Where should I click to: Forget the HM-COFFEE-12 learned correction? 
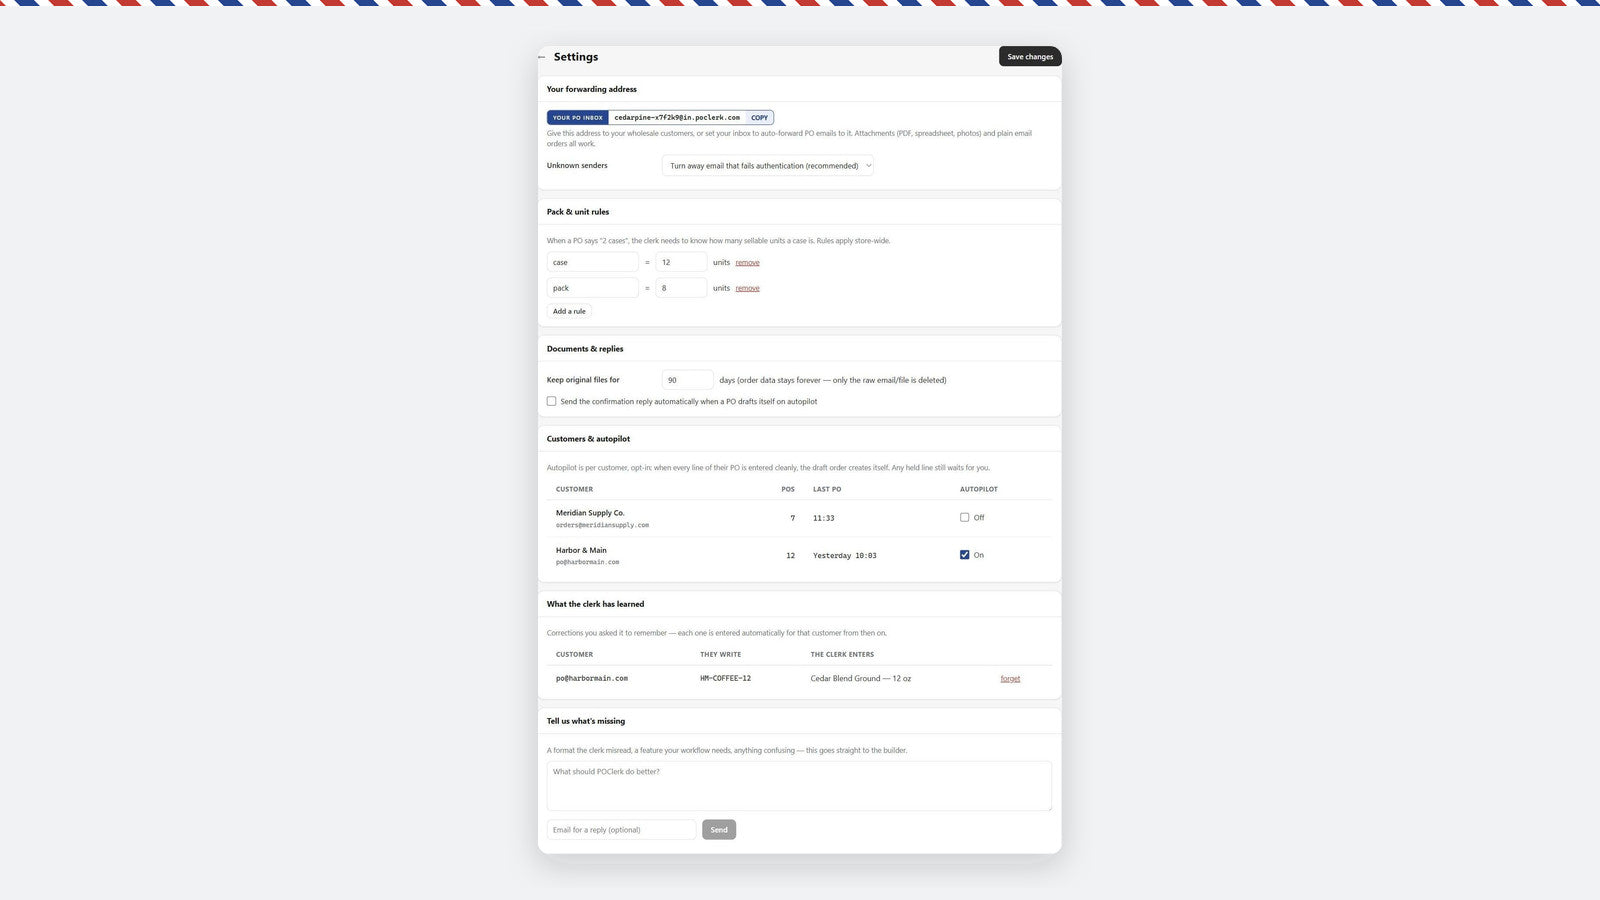pos(1010,679)
